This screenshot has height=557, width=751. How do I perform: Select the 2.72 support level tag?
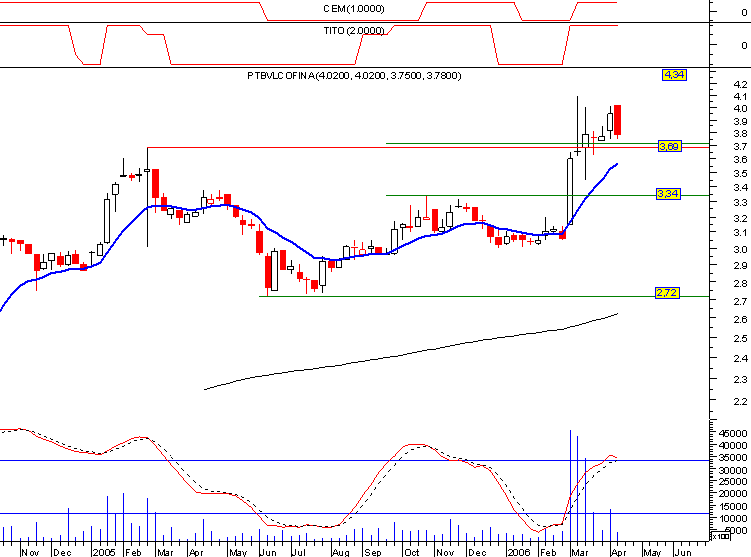[667, 293]
